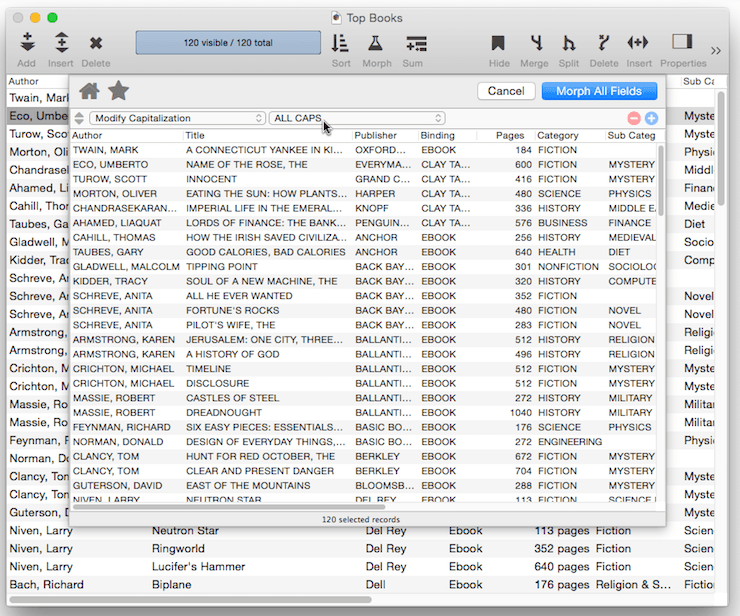
Task: Click the ENGINEERING category cell
Action: (x=570, y=442)
